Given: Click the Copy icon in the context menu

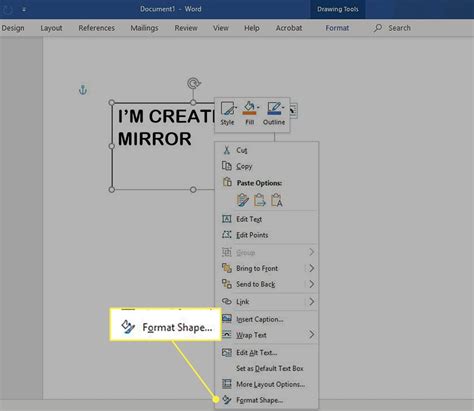Looking at the screenshot, I should pos(227,166).
